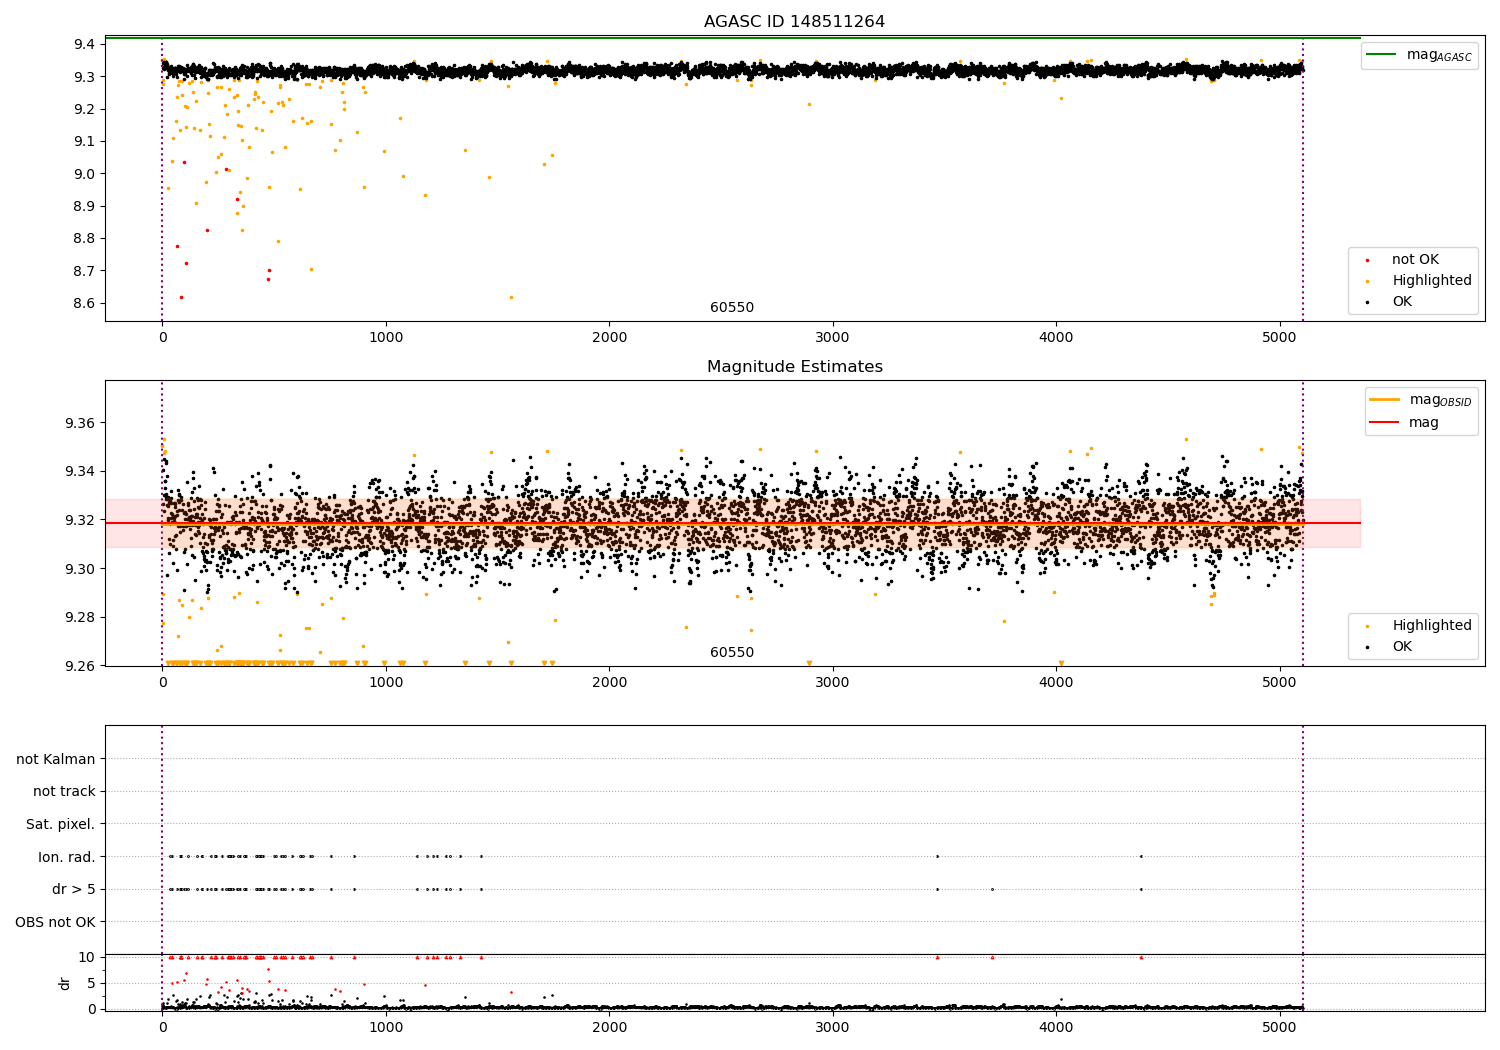Click the 9.26 tick on middle plot
The image size is (1500, 1050).
coord(80,666)
